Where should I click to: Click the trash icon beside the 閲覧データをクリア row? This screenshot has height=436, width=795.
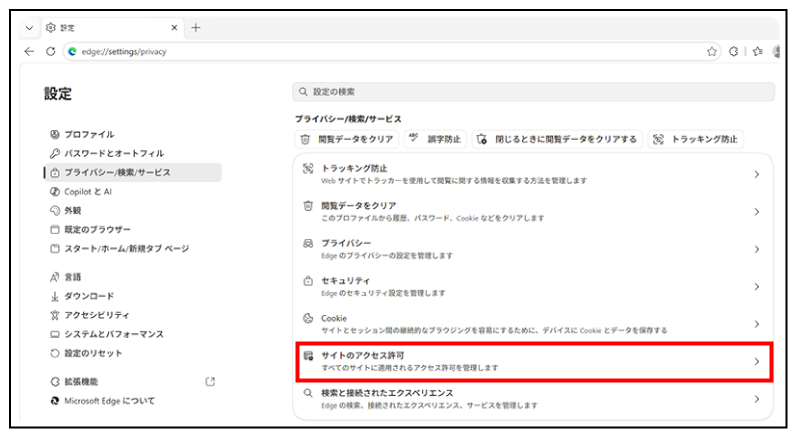coord(308,206)
